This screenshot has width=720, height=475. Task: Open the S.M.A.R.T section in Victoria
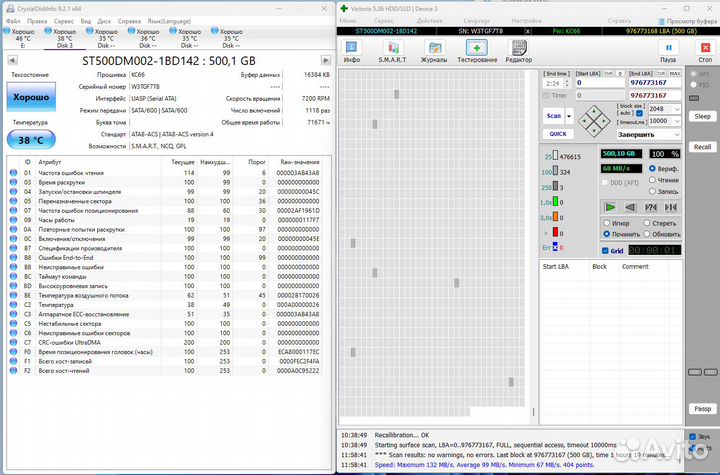[x=393, y=52]
